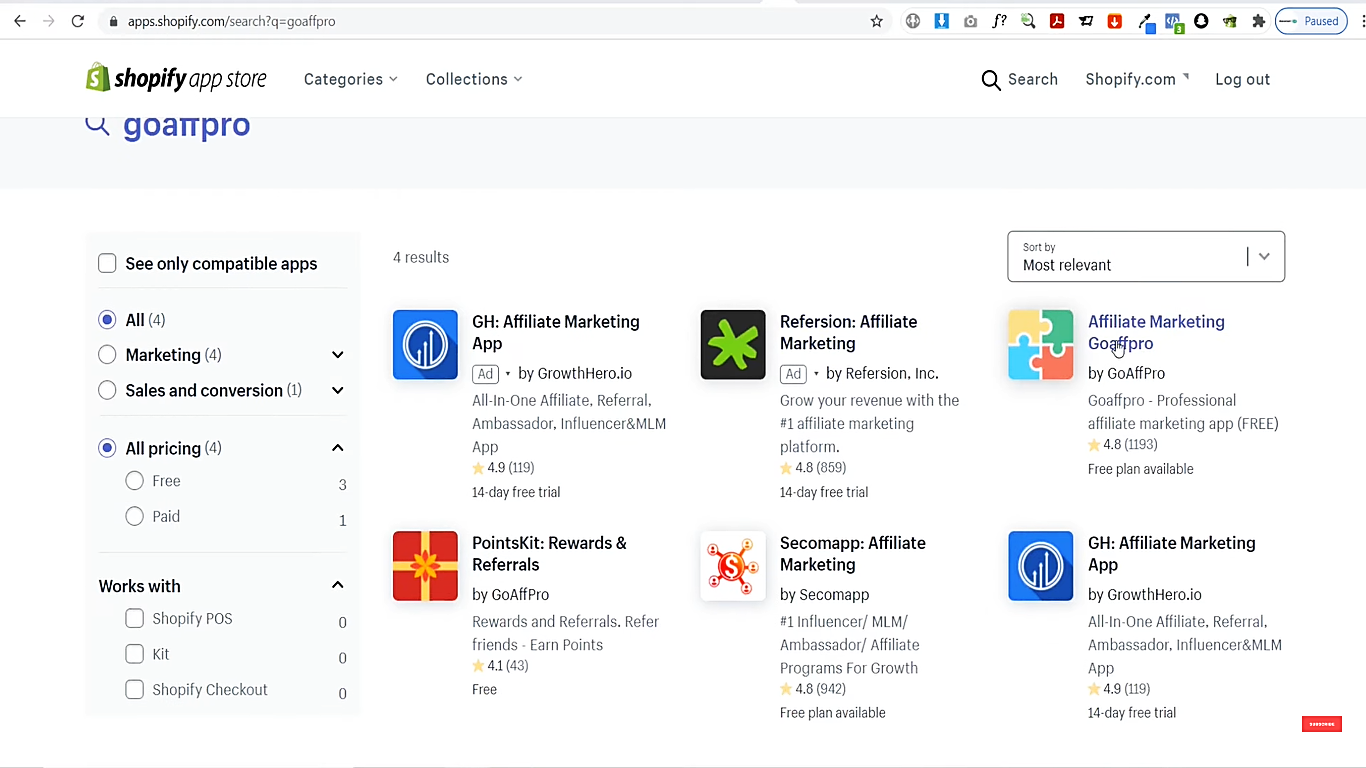Open the Ad info arrow for Refersion
Screen dimensions: 1366x768
pos(816,374)
